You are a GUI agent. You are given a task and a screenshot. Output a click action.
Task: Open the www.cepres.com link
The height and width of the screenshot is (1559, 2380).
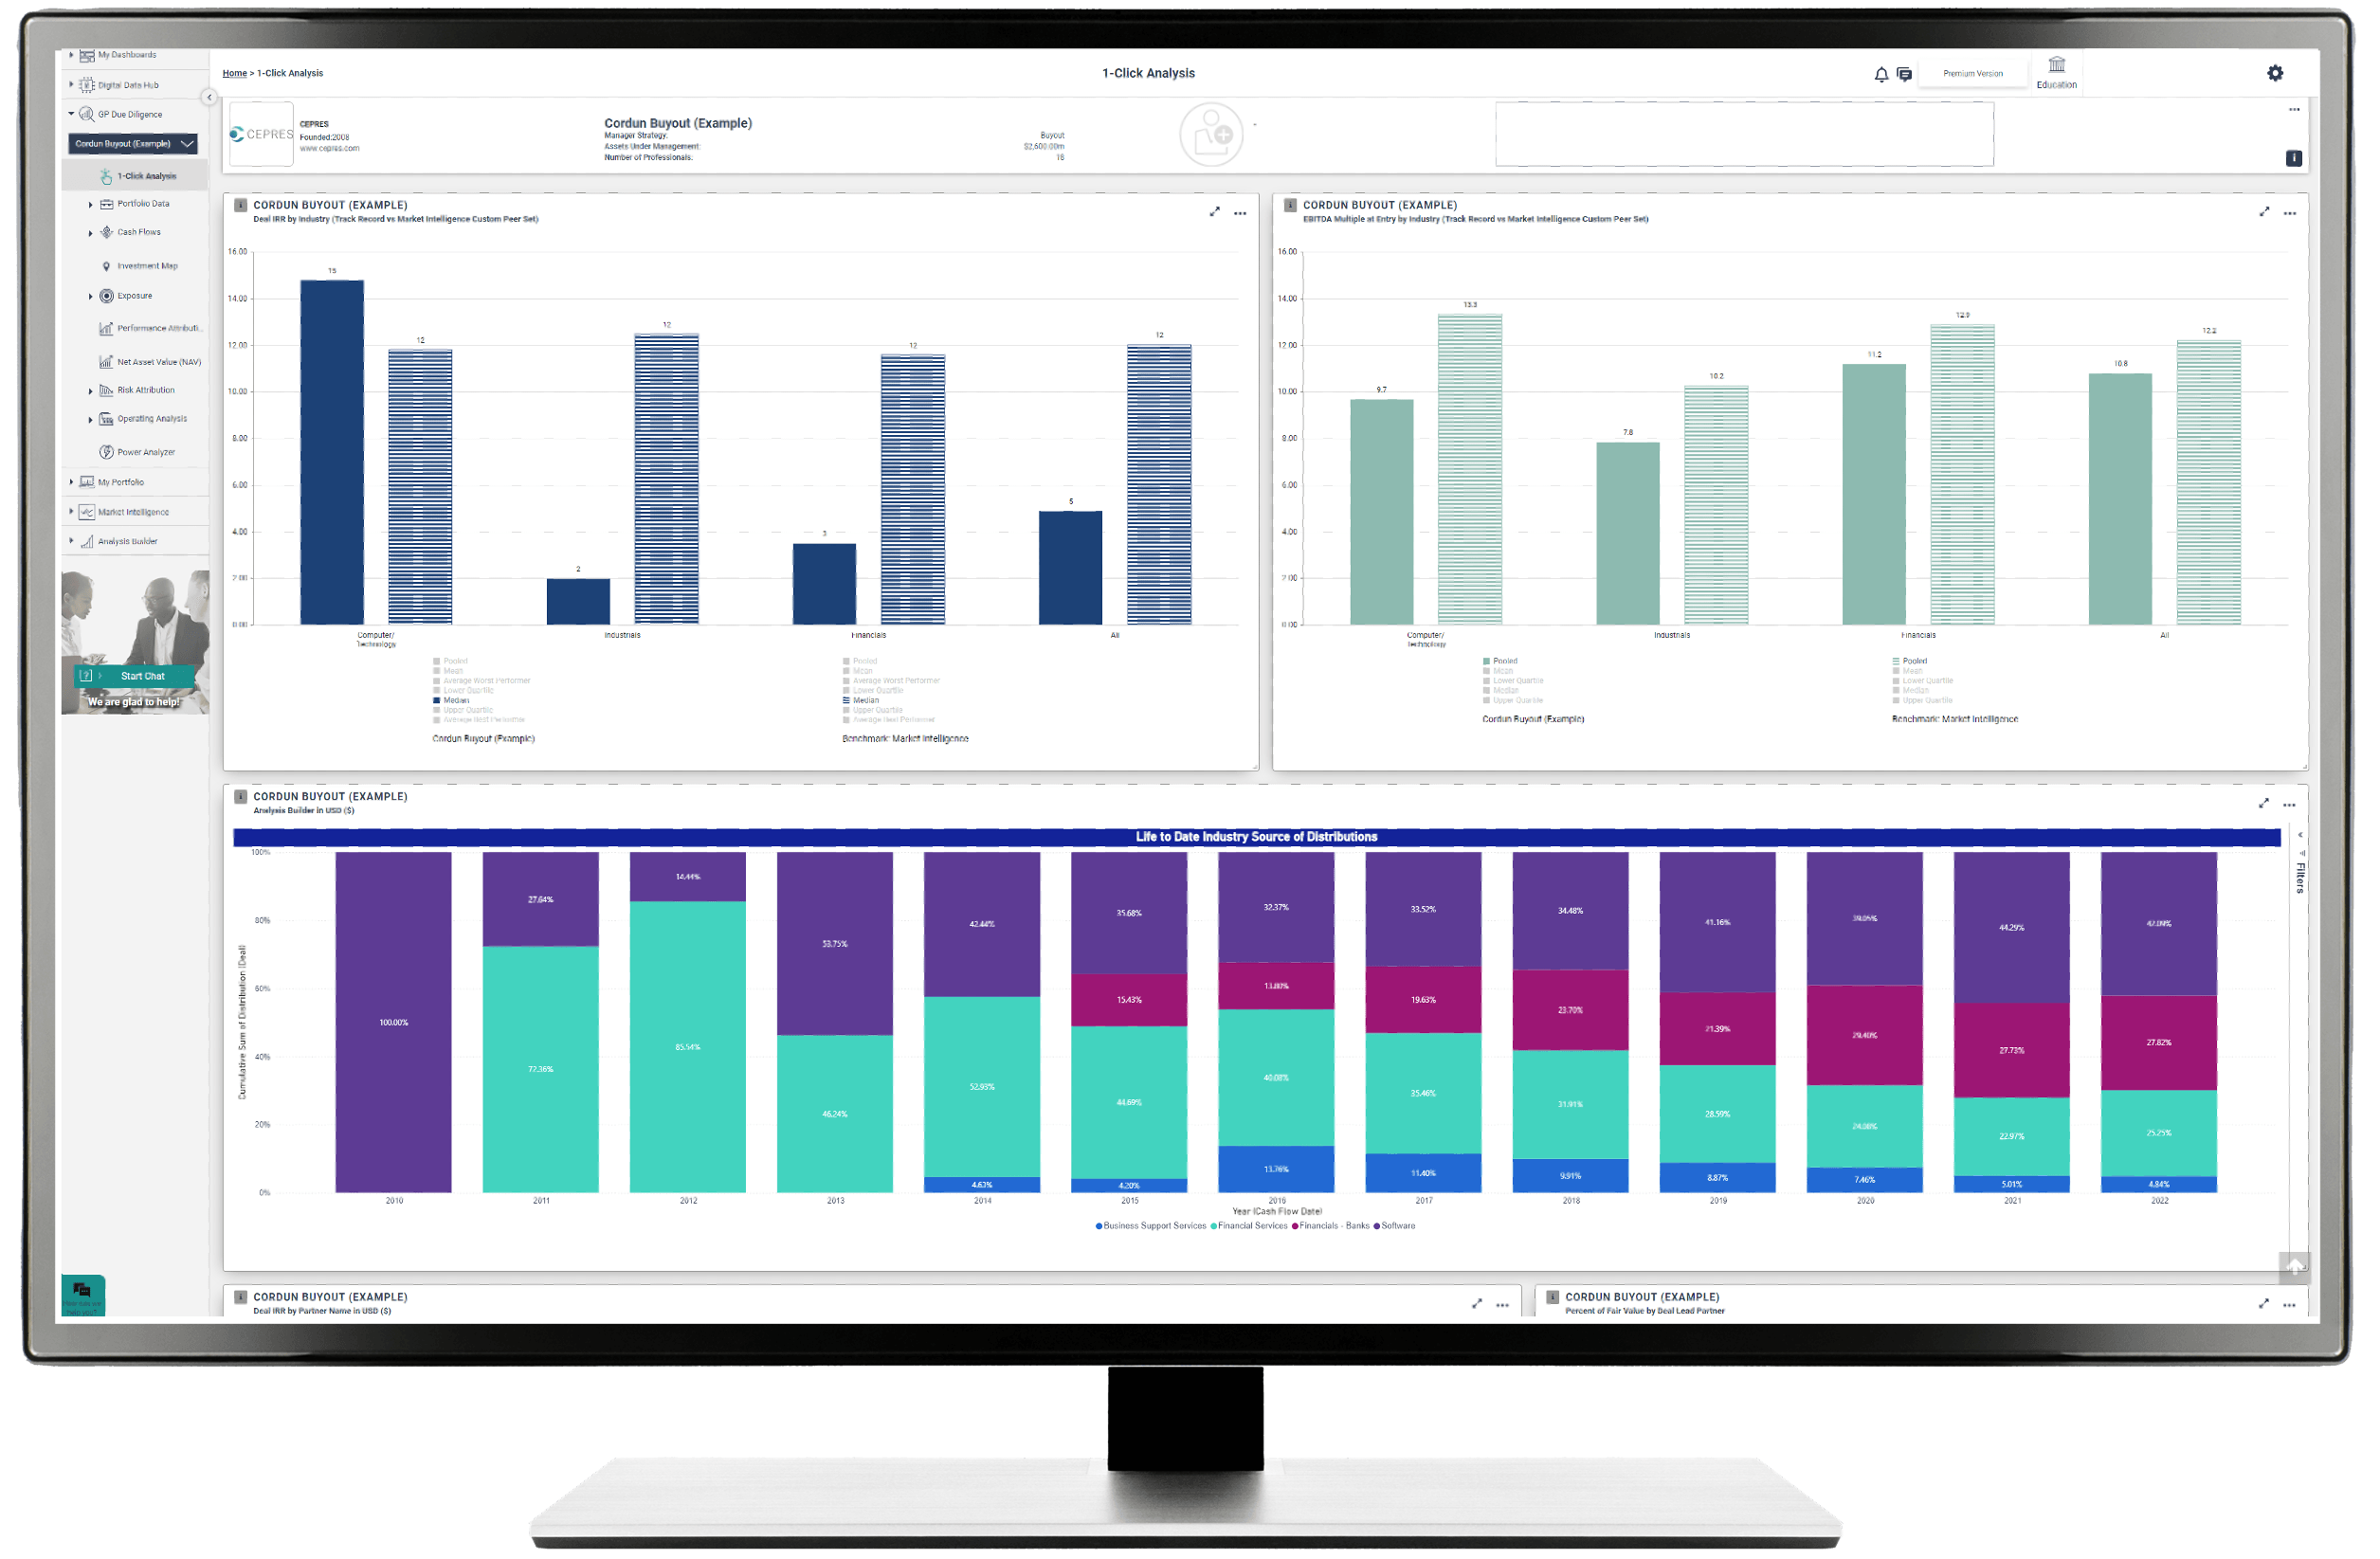(329, 148)
